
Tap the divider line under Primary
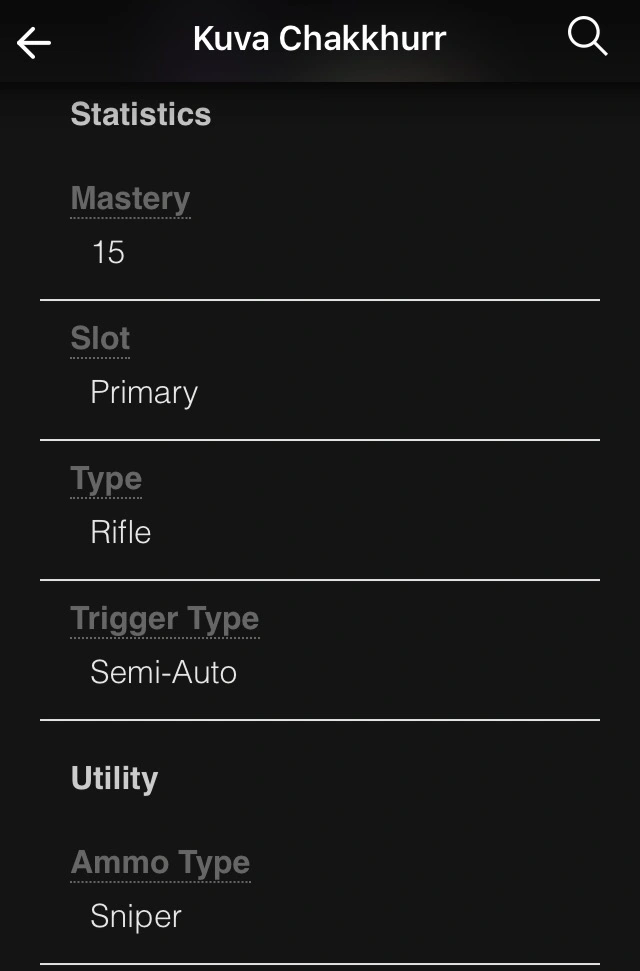pos(320,440)
